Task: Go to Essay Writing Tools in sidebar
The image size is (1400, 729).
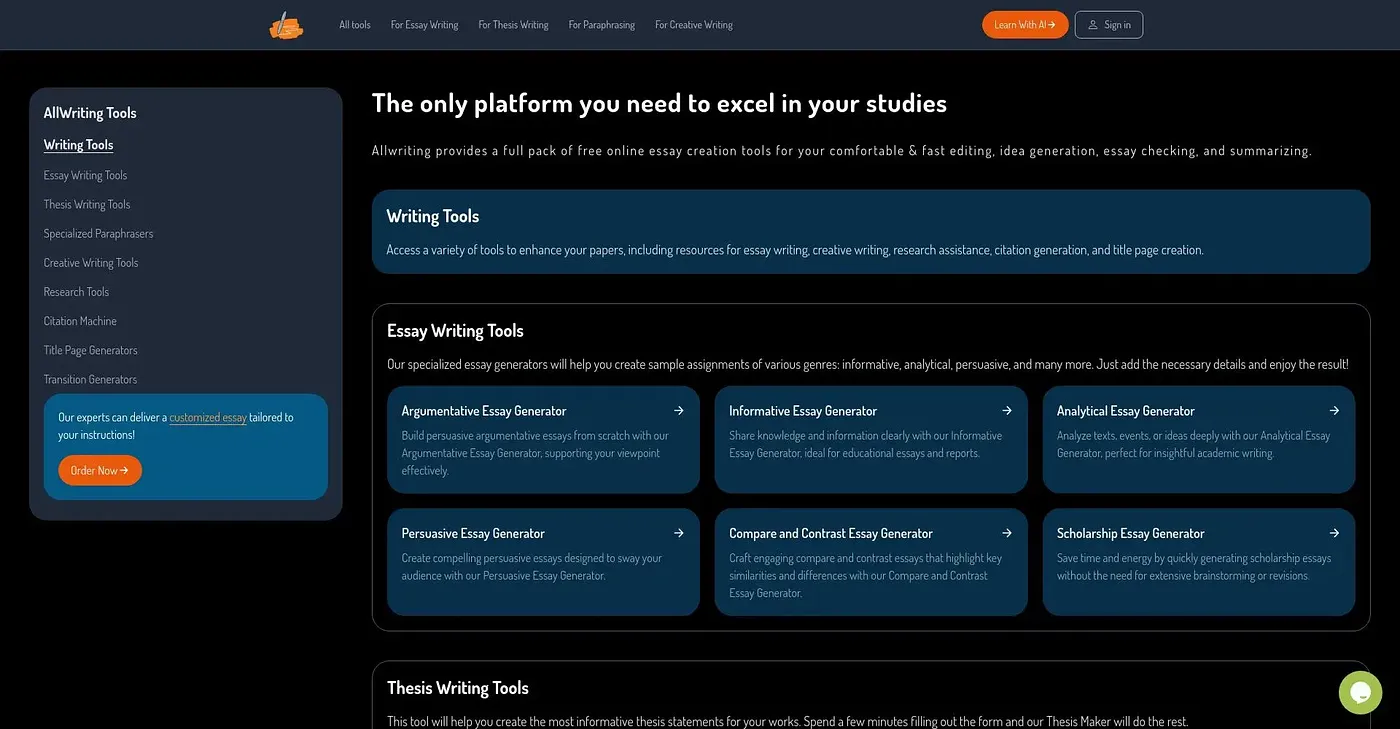Action: (x=85, y=175)
